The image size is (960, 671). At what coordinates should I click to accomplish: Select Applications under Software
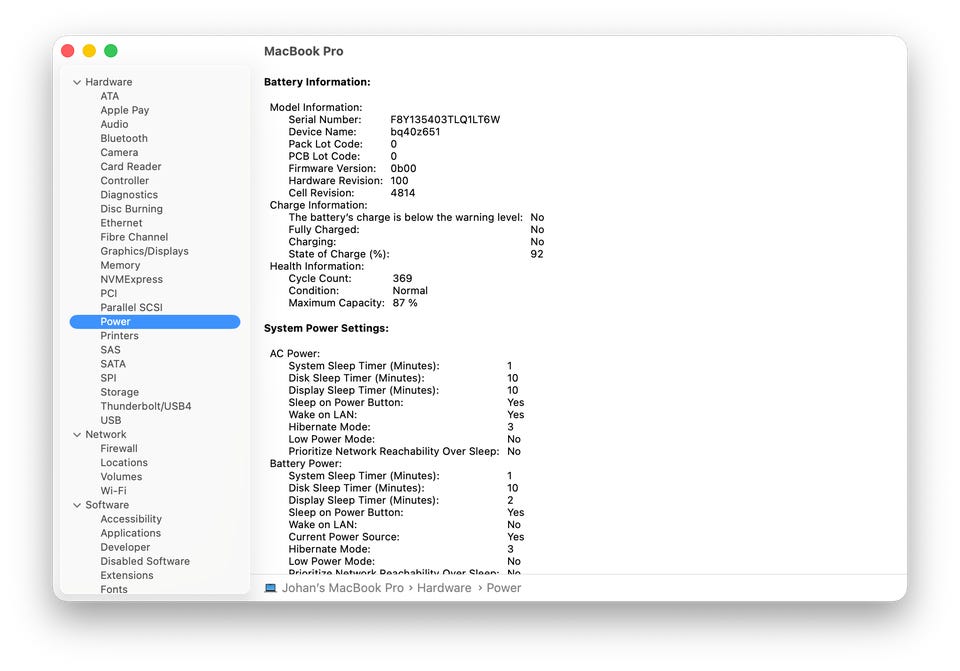130,533
